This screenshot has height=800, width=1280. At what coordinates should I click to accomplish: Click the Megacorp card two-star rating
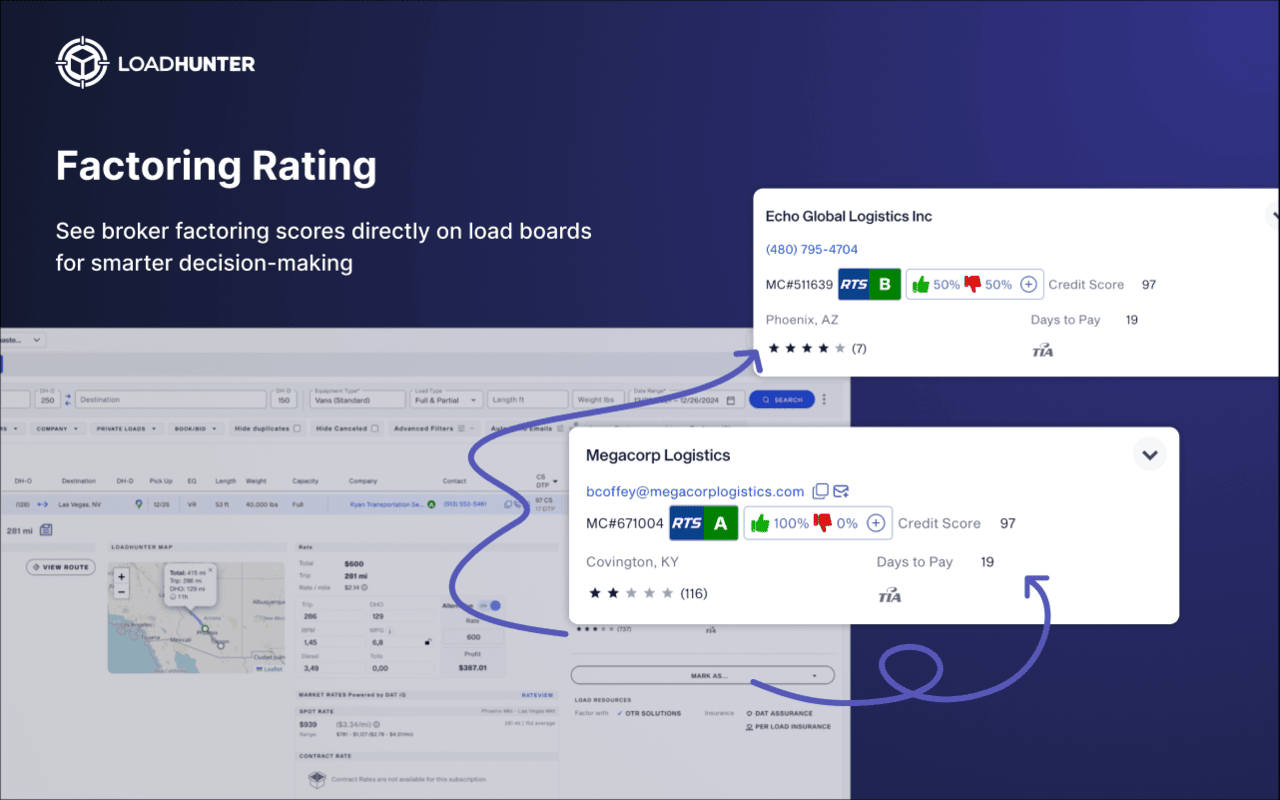pos(631,593)
